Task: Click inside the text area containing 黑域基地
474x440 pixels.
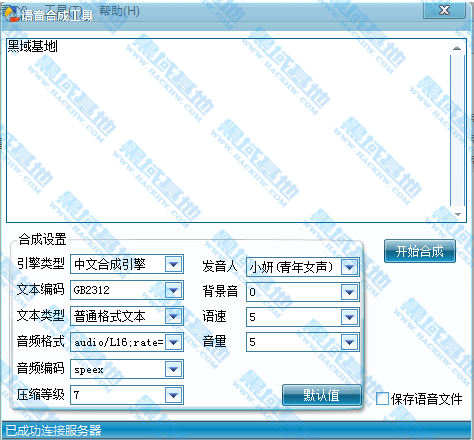Action: [x=228, y=130]
